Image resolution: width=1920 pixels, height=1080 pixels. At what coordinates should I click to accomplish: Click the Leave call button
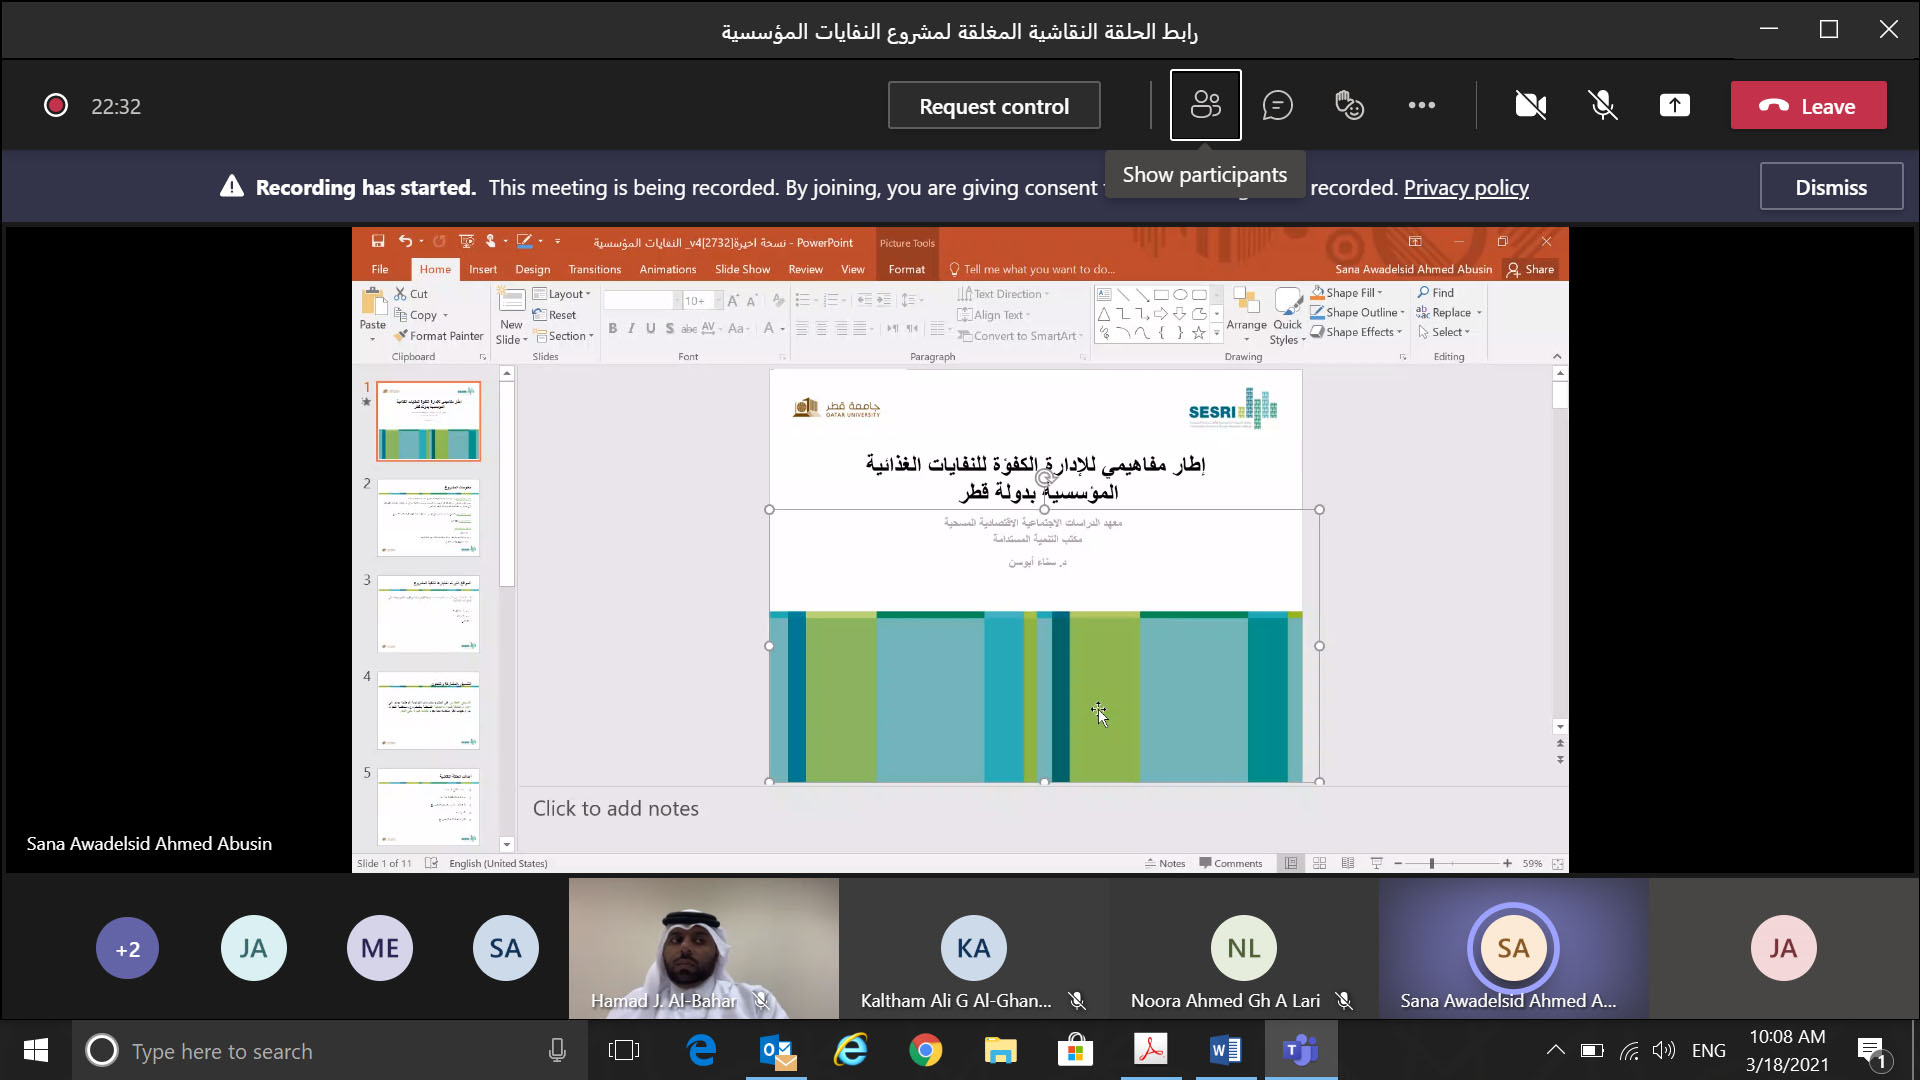tap(1808, 105)
